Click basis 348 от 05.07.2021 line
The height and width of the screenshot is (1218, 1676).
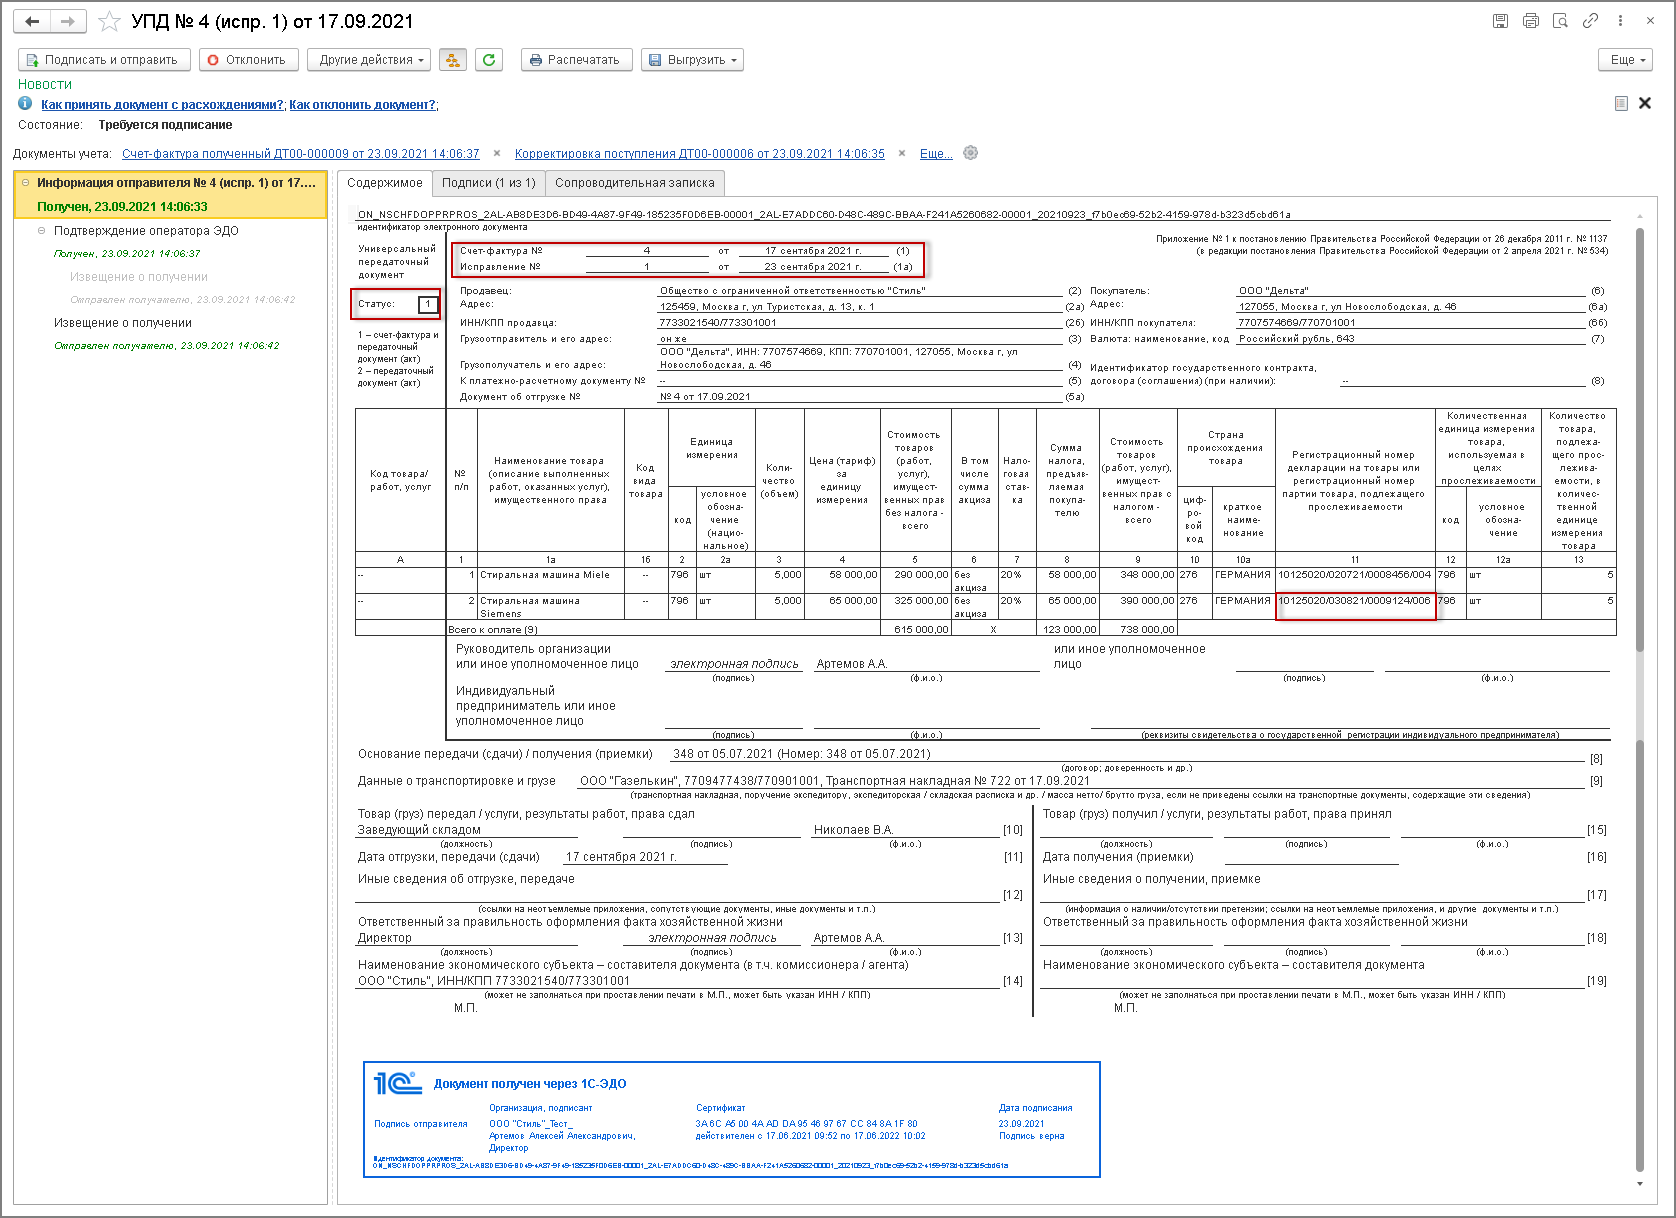pyautogui.click(x=802, y=754)
